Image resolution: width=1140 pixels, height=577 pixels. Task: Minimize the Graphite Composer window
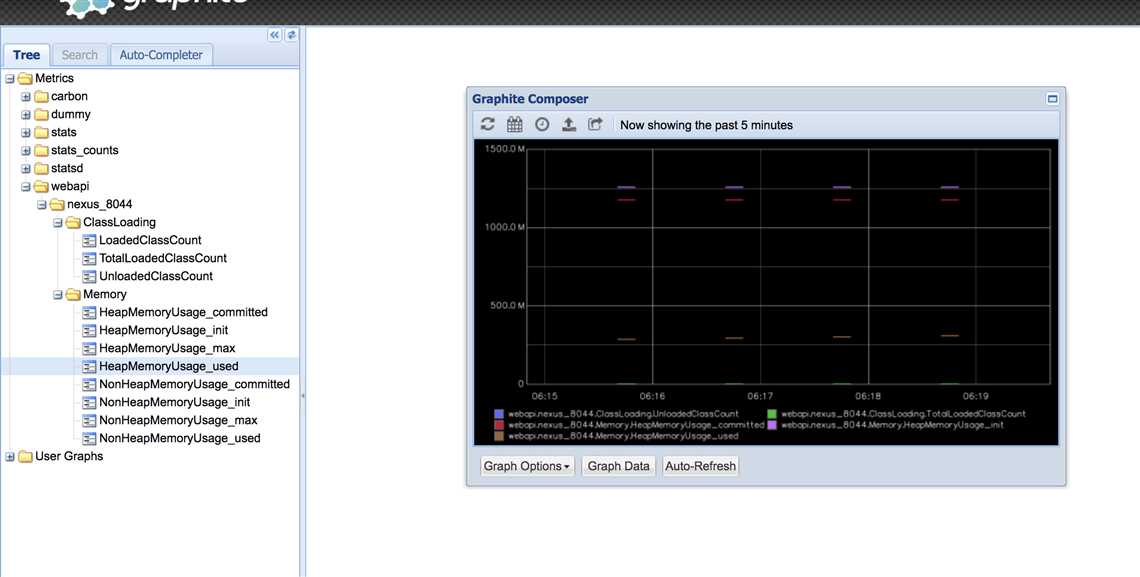pos(1052,99)
